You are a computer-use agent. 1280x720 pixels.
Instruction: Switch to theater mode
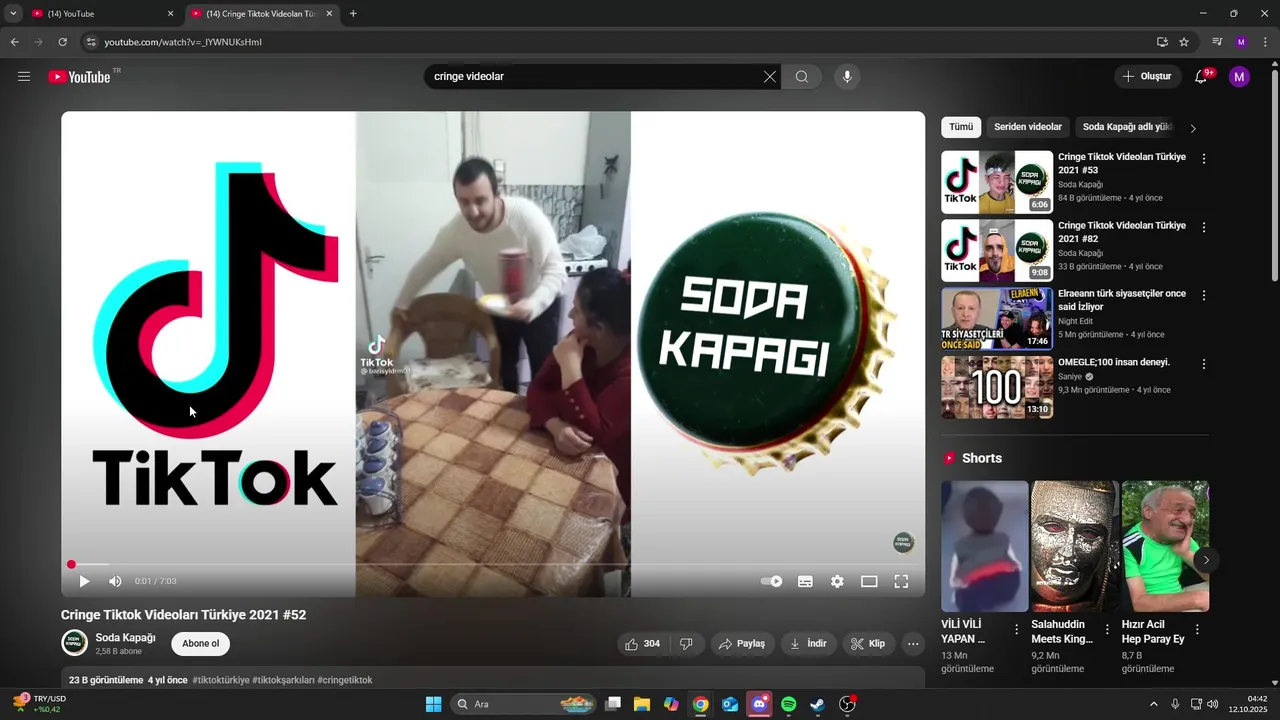pyautogui.click(x=869, y=581)
